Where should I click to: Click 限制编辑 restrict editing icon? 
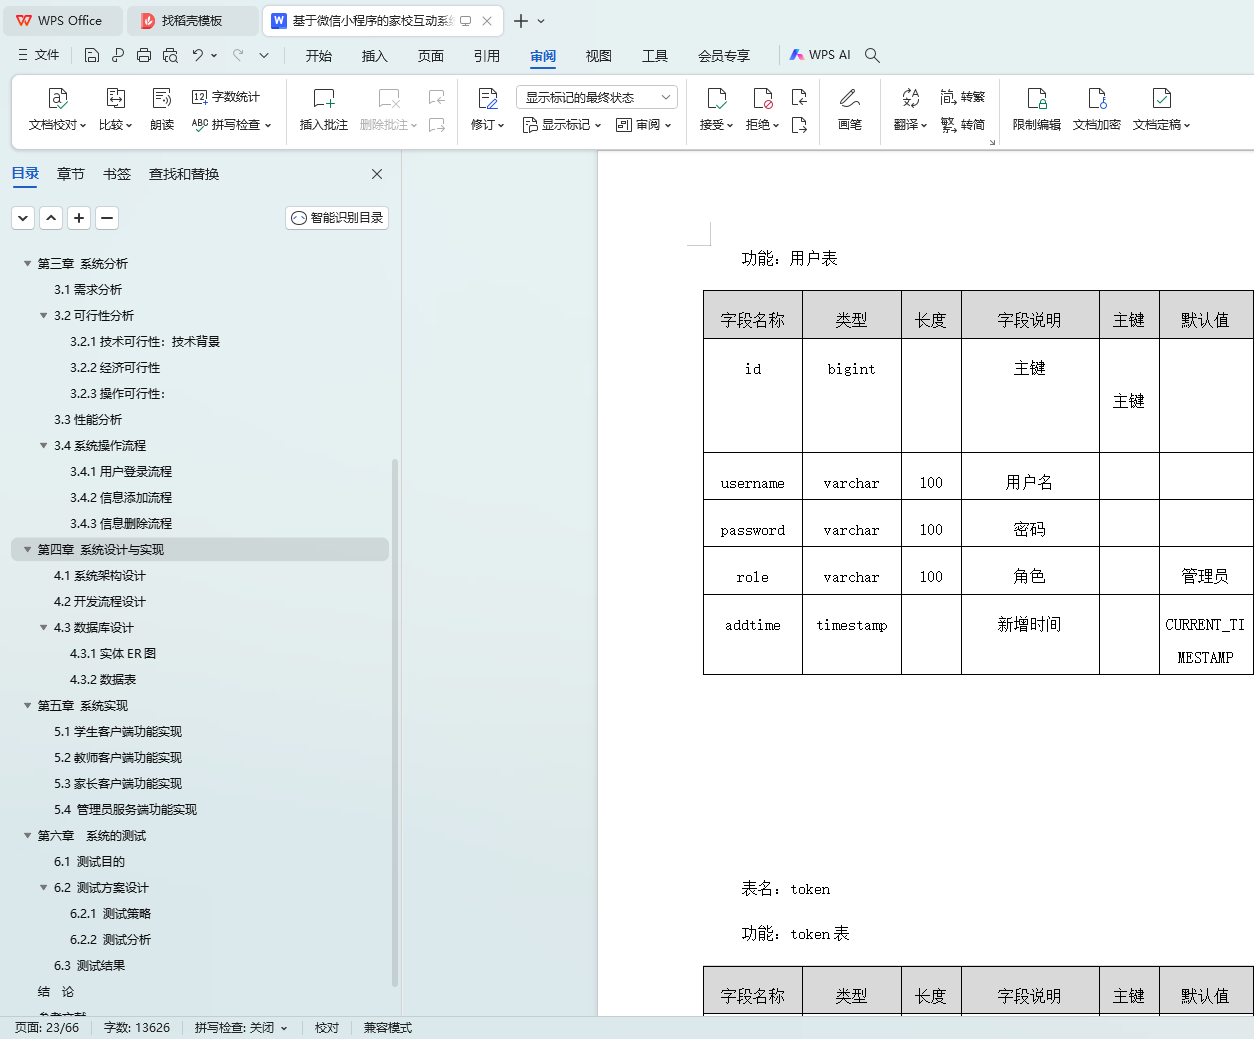point(1037,98)
